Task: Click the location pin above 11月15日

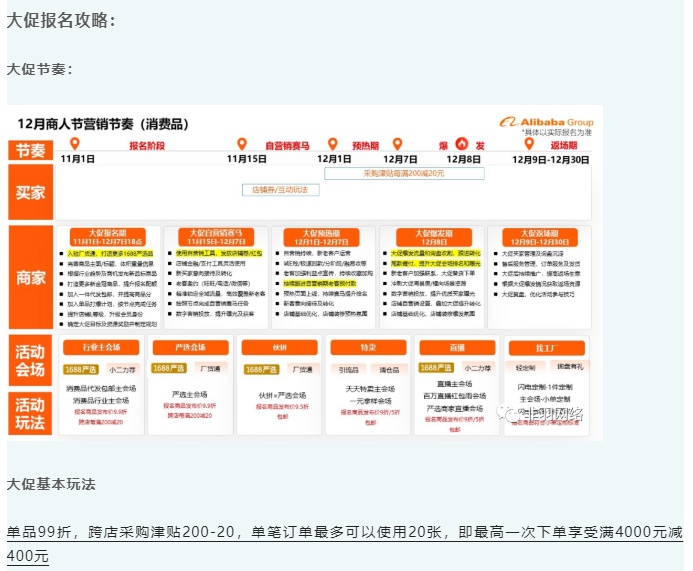Action: 240,144
